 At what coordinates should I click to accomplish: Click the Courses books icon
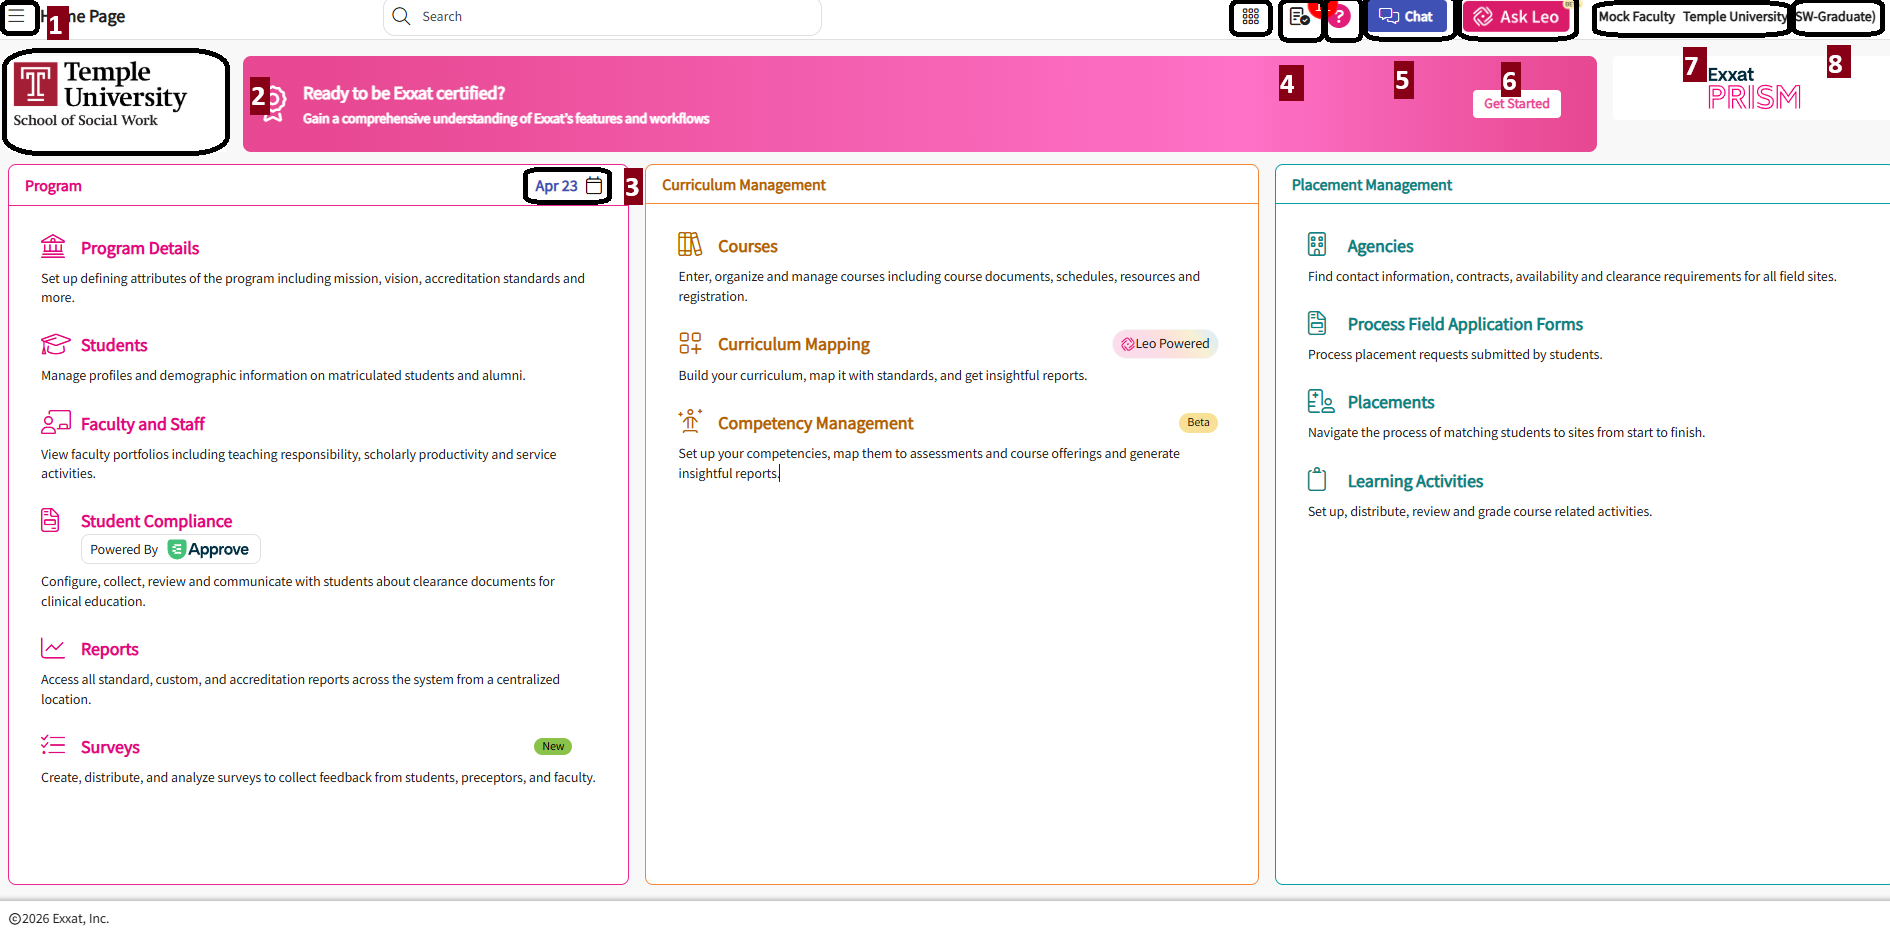(690, 244)
